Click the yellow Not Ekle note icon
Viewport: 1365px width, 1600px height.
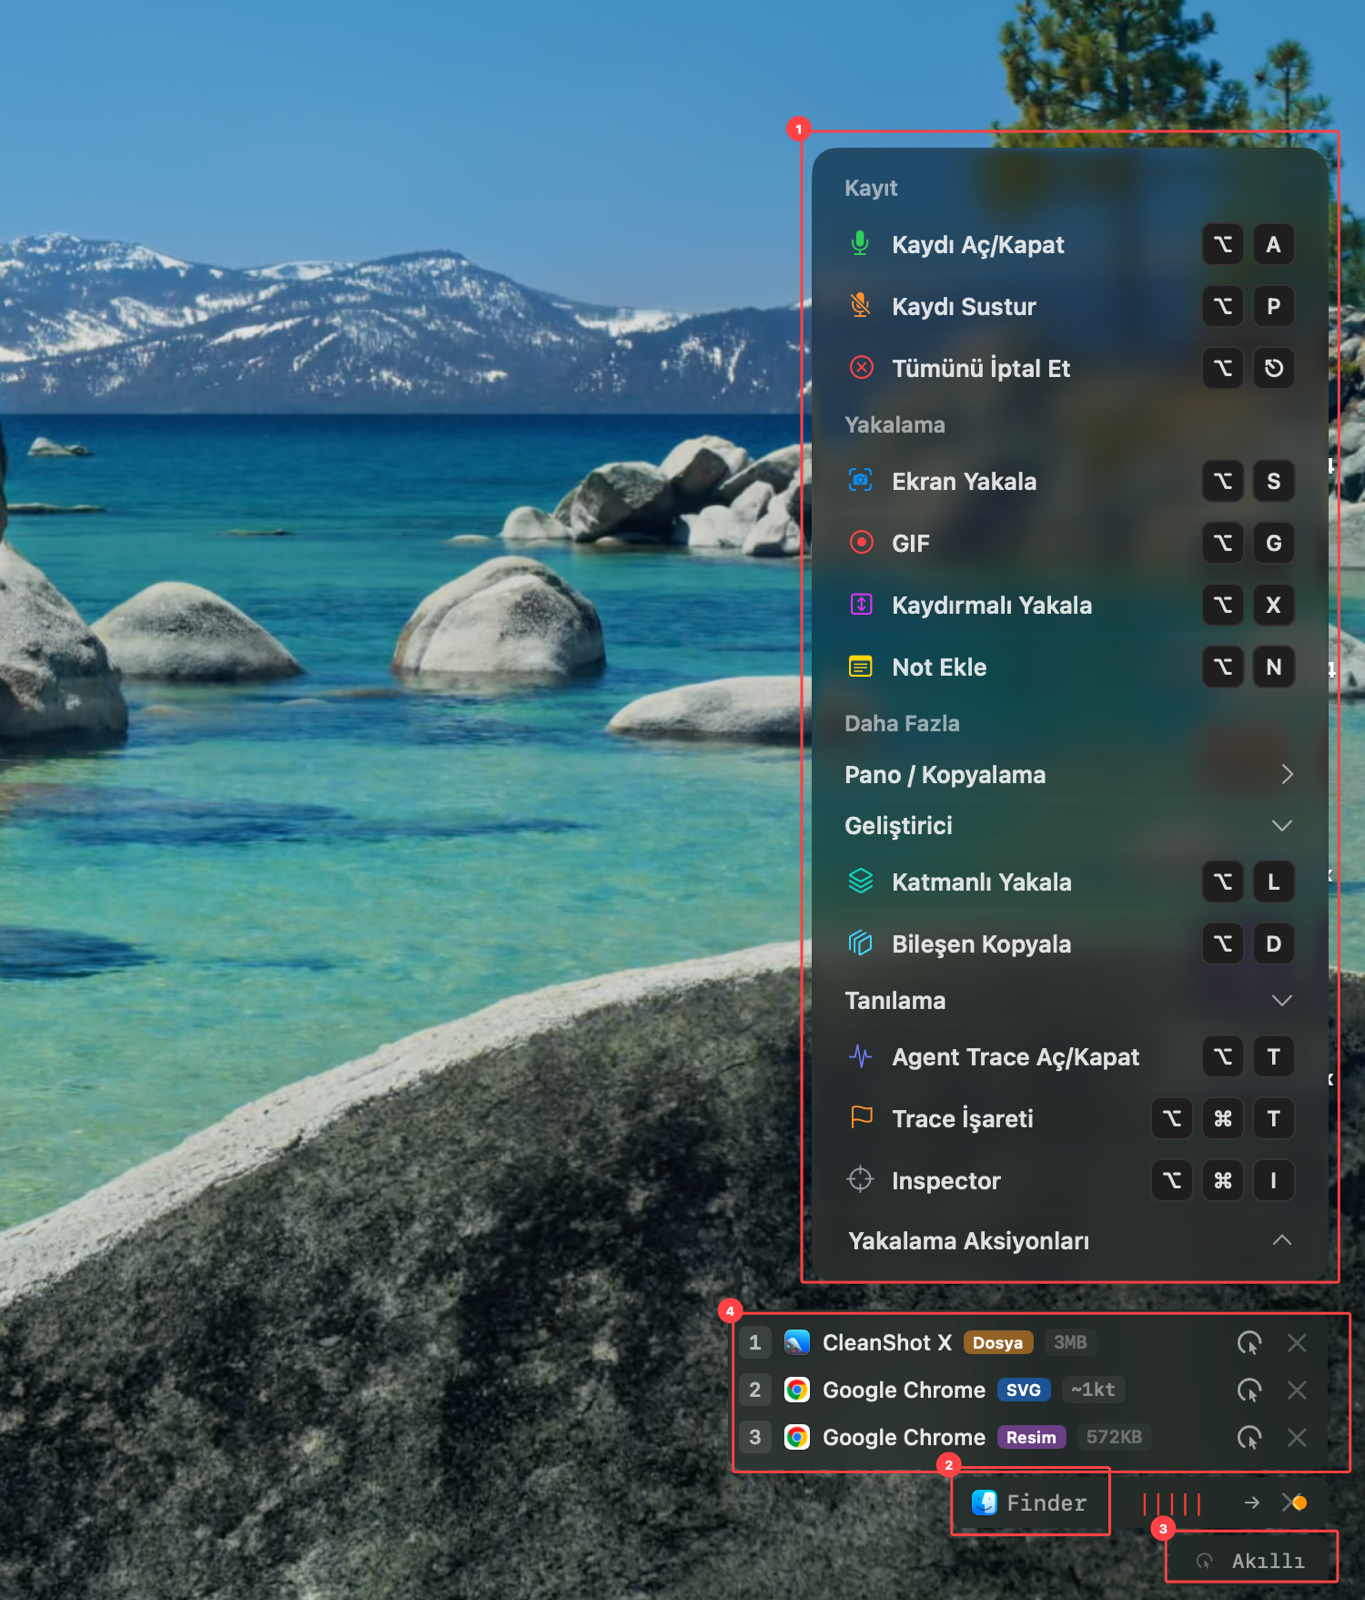click(861, 667)
